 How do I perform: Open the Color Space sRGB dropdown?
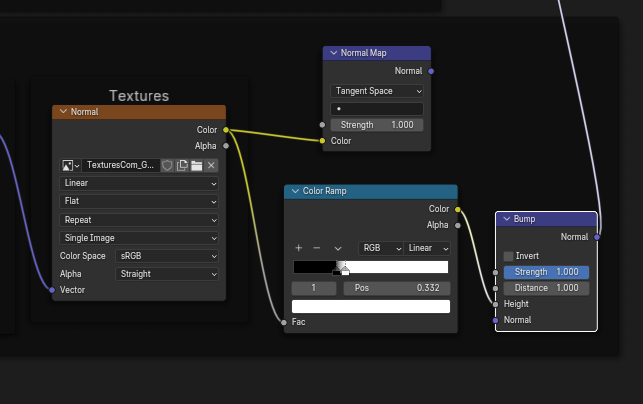coord(167,256)
